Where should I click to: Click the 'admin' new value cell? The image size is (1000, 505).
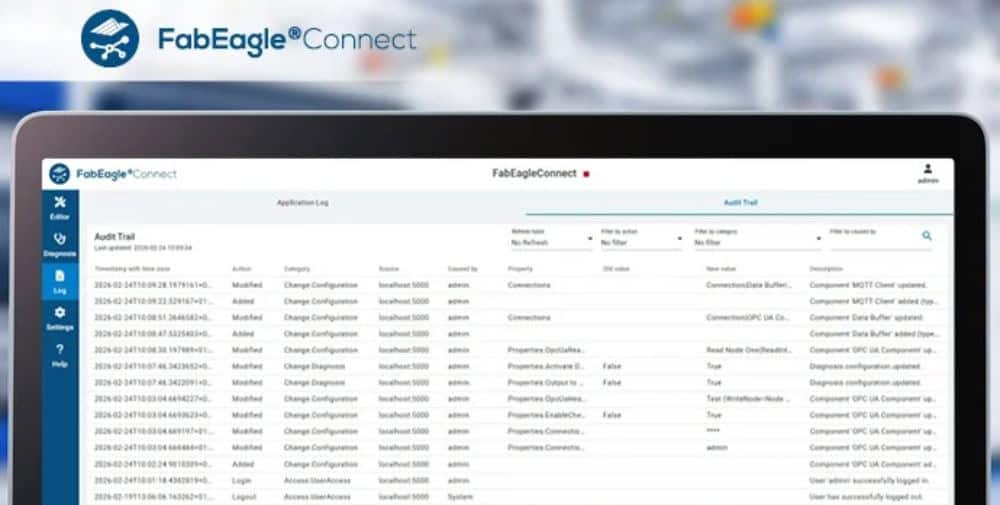tap(716, 448)
